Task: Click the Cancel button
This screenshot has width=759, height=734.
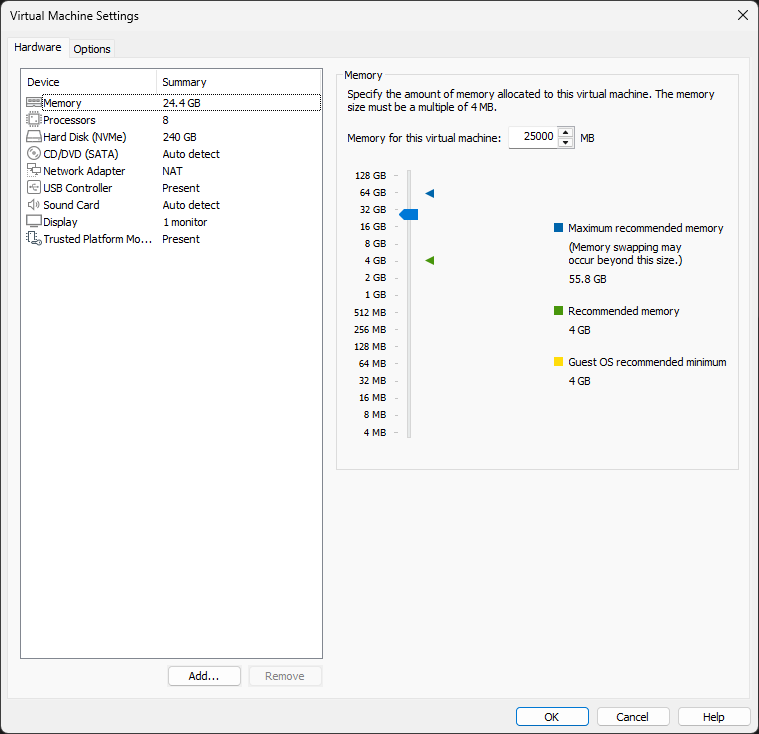Action: click(633, 717)
